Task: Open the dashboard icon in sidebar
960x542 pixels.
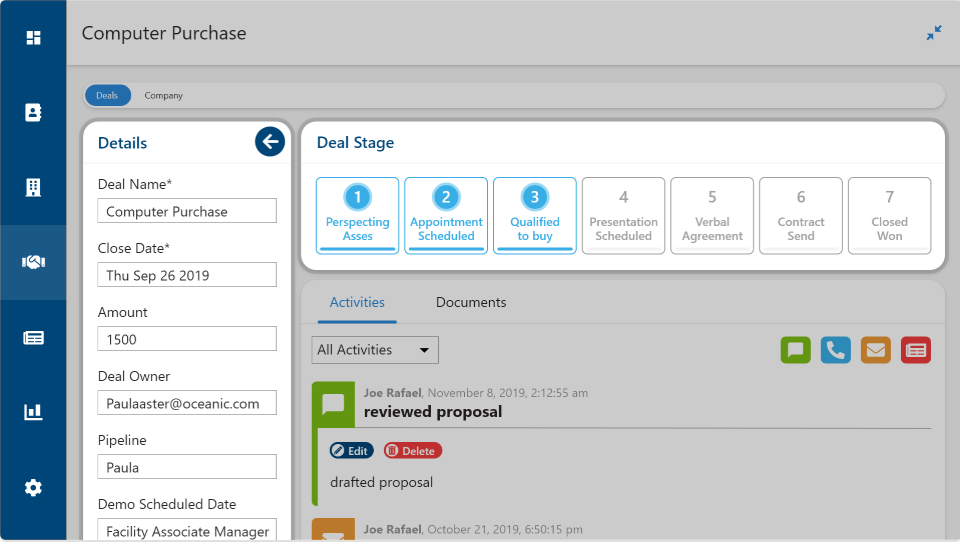Action: click(x=33, y=38)
